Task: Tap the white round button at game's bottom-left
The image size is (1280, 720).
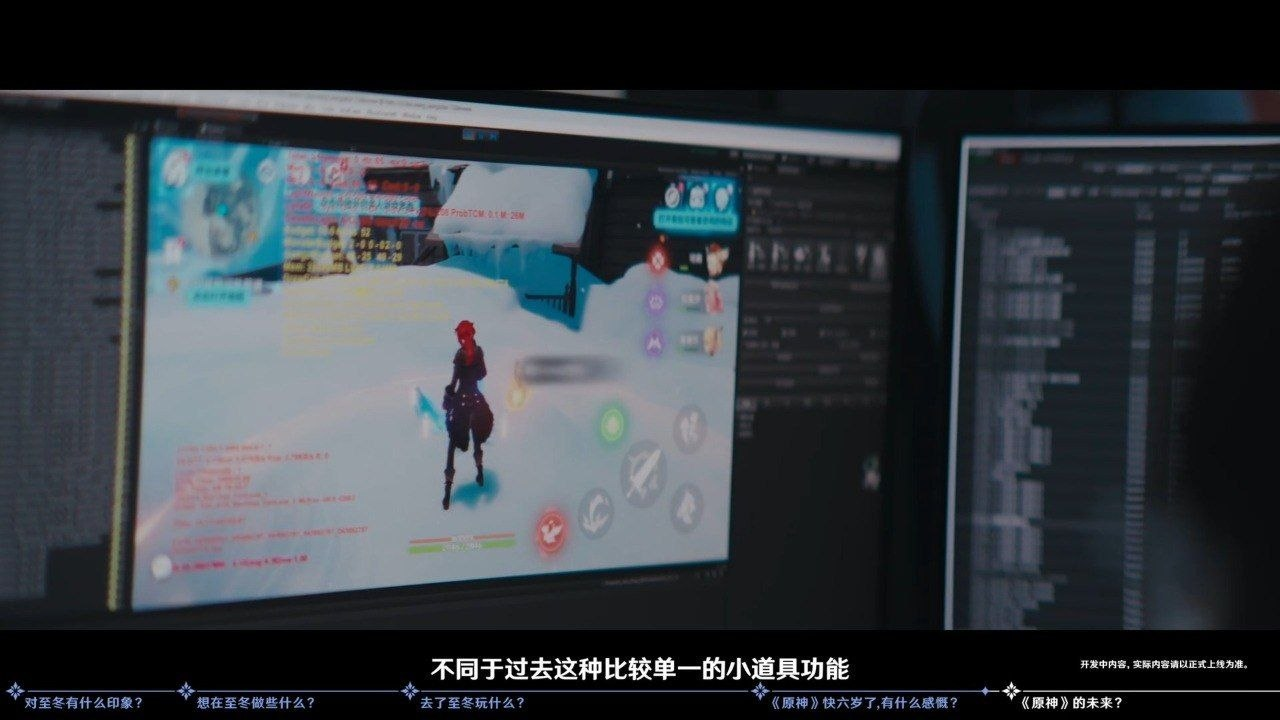Action: click(161, 566)
